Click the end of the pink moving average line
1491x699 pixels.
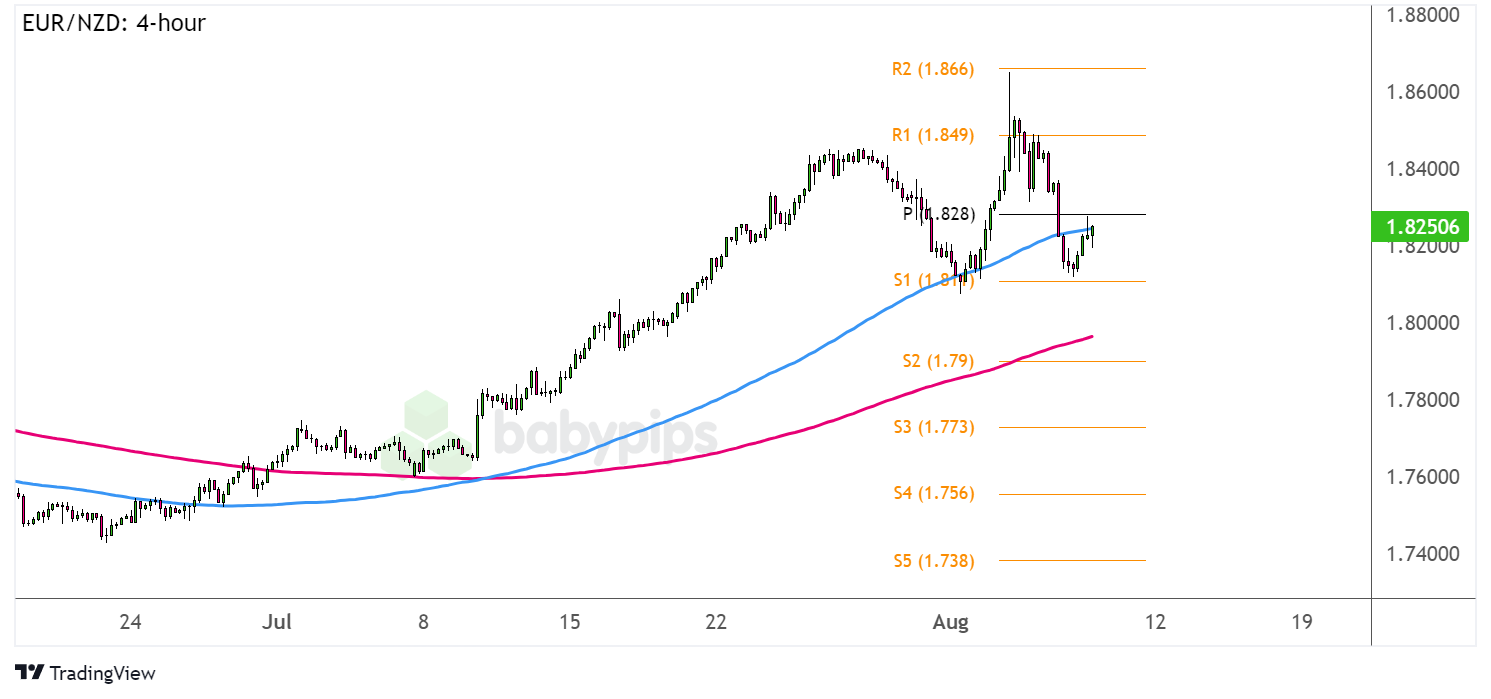(1091, 336)
